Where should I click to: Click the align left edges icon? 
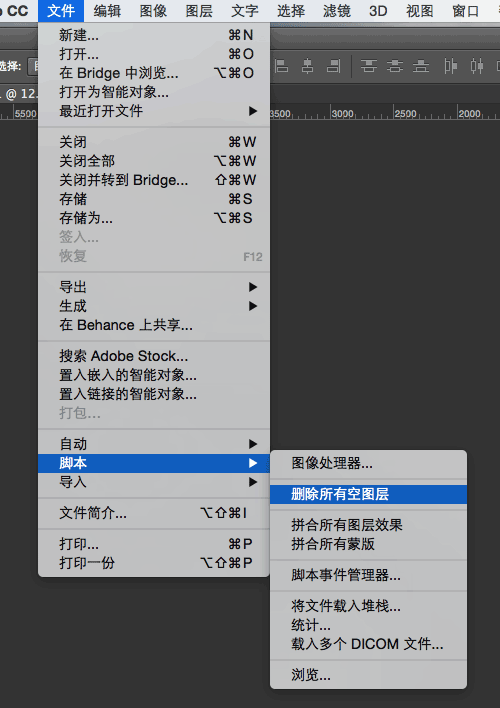tap(281, 66)
